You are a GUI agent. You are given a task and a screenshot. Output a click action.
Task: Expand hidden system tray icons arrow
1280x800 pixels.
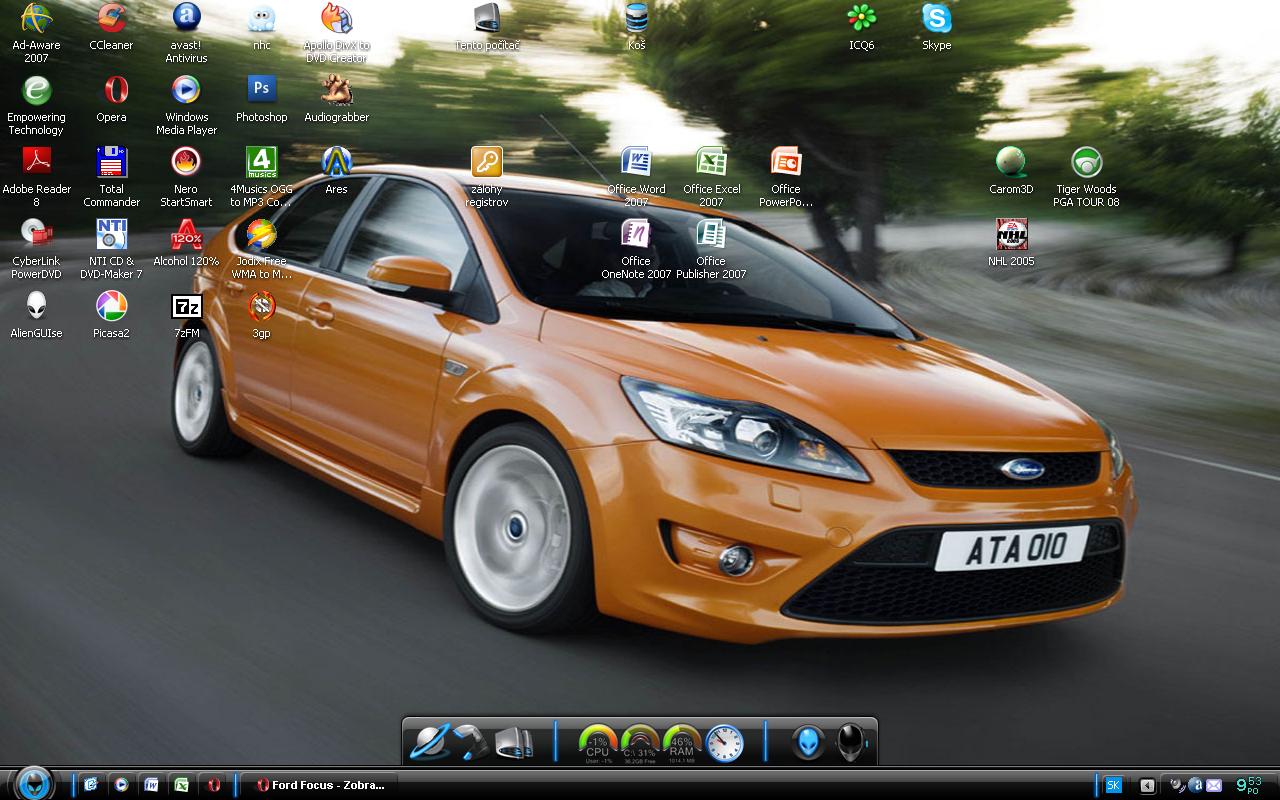[1147, 786]
